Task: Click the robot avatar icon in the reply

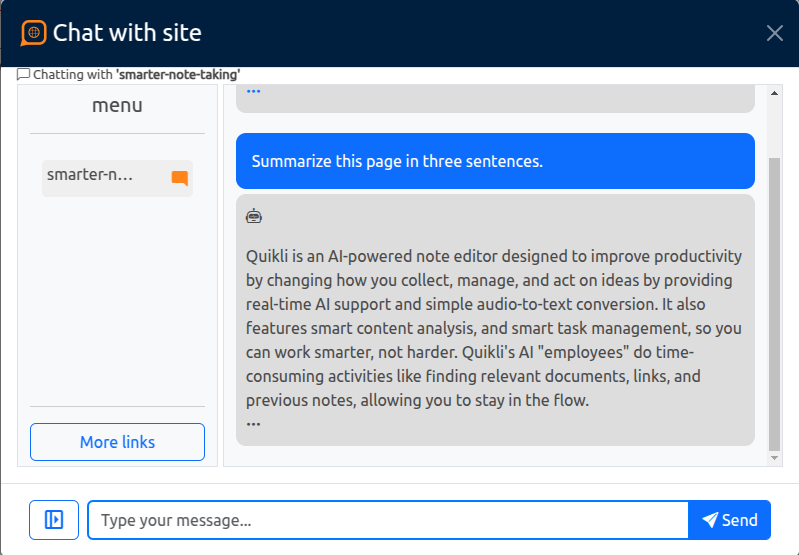Action: point(254,216)
